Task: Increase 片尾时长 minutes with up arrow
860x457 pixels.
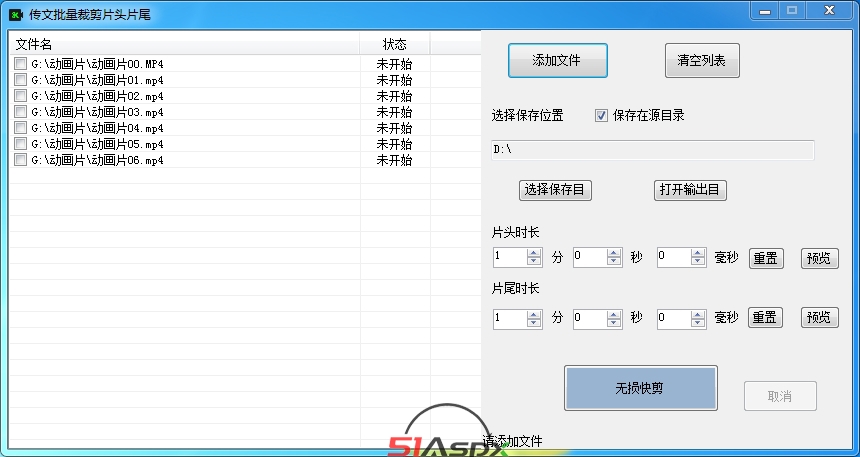Action: point(534,314)
